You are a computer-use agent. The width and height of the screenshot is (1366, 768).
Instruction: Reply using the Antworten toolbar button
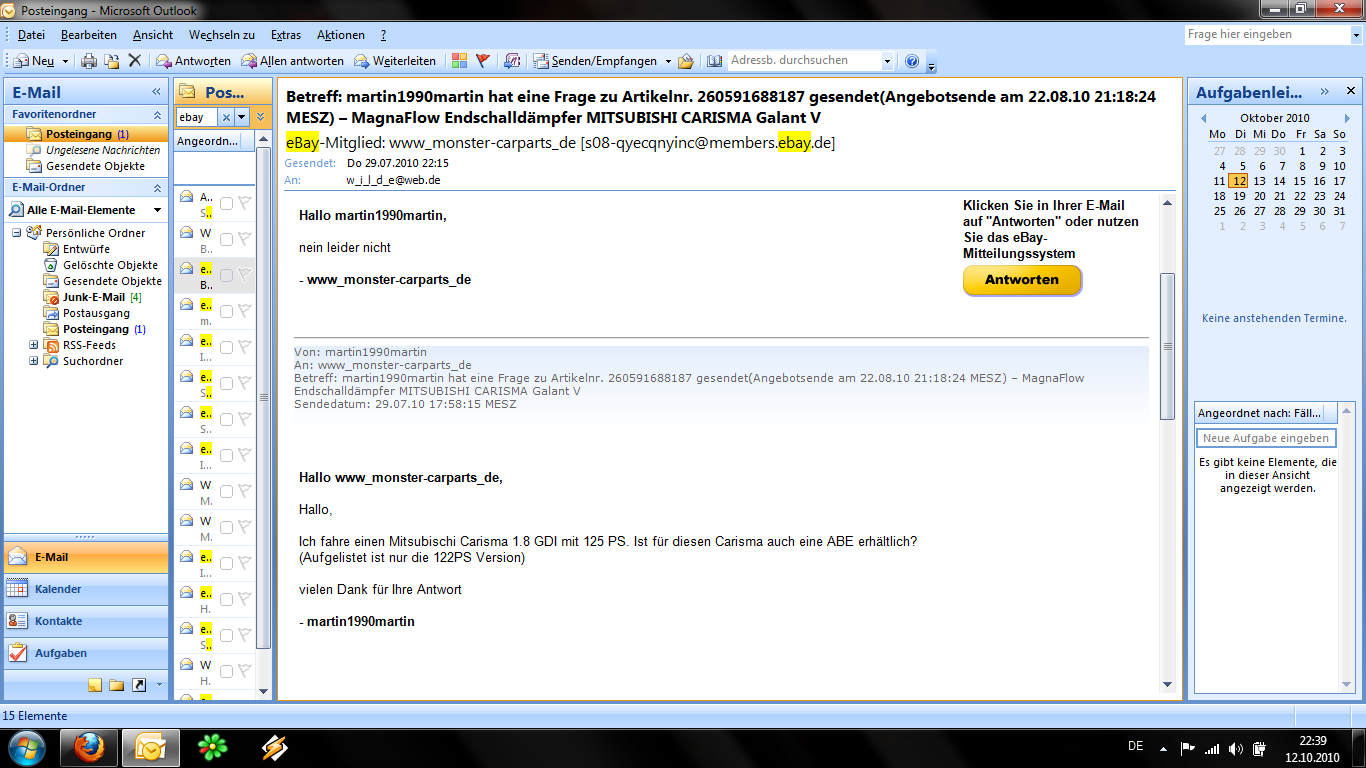(193, 61)
